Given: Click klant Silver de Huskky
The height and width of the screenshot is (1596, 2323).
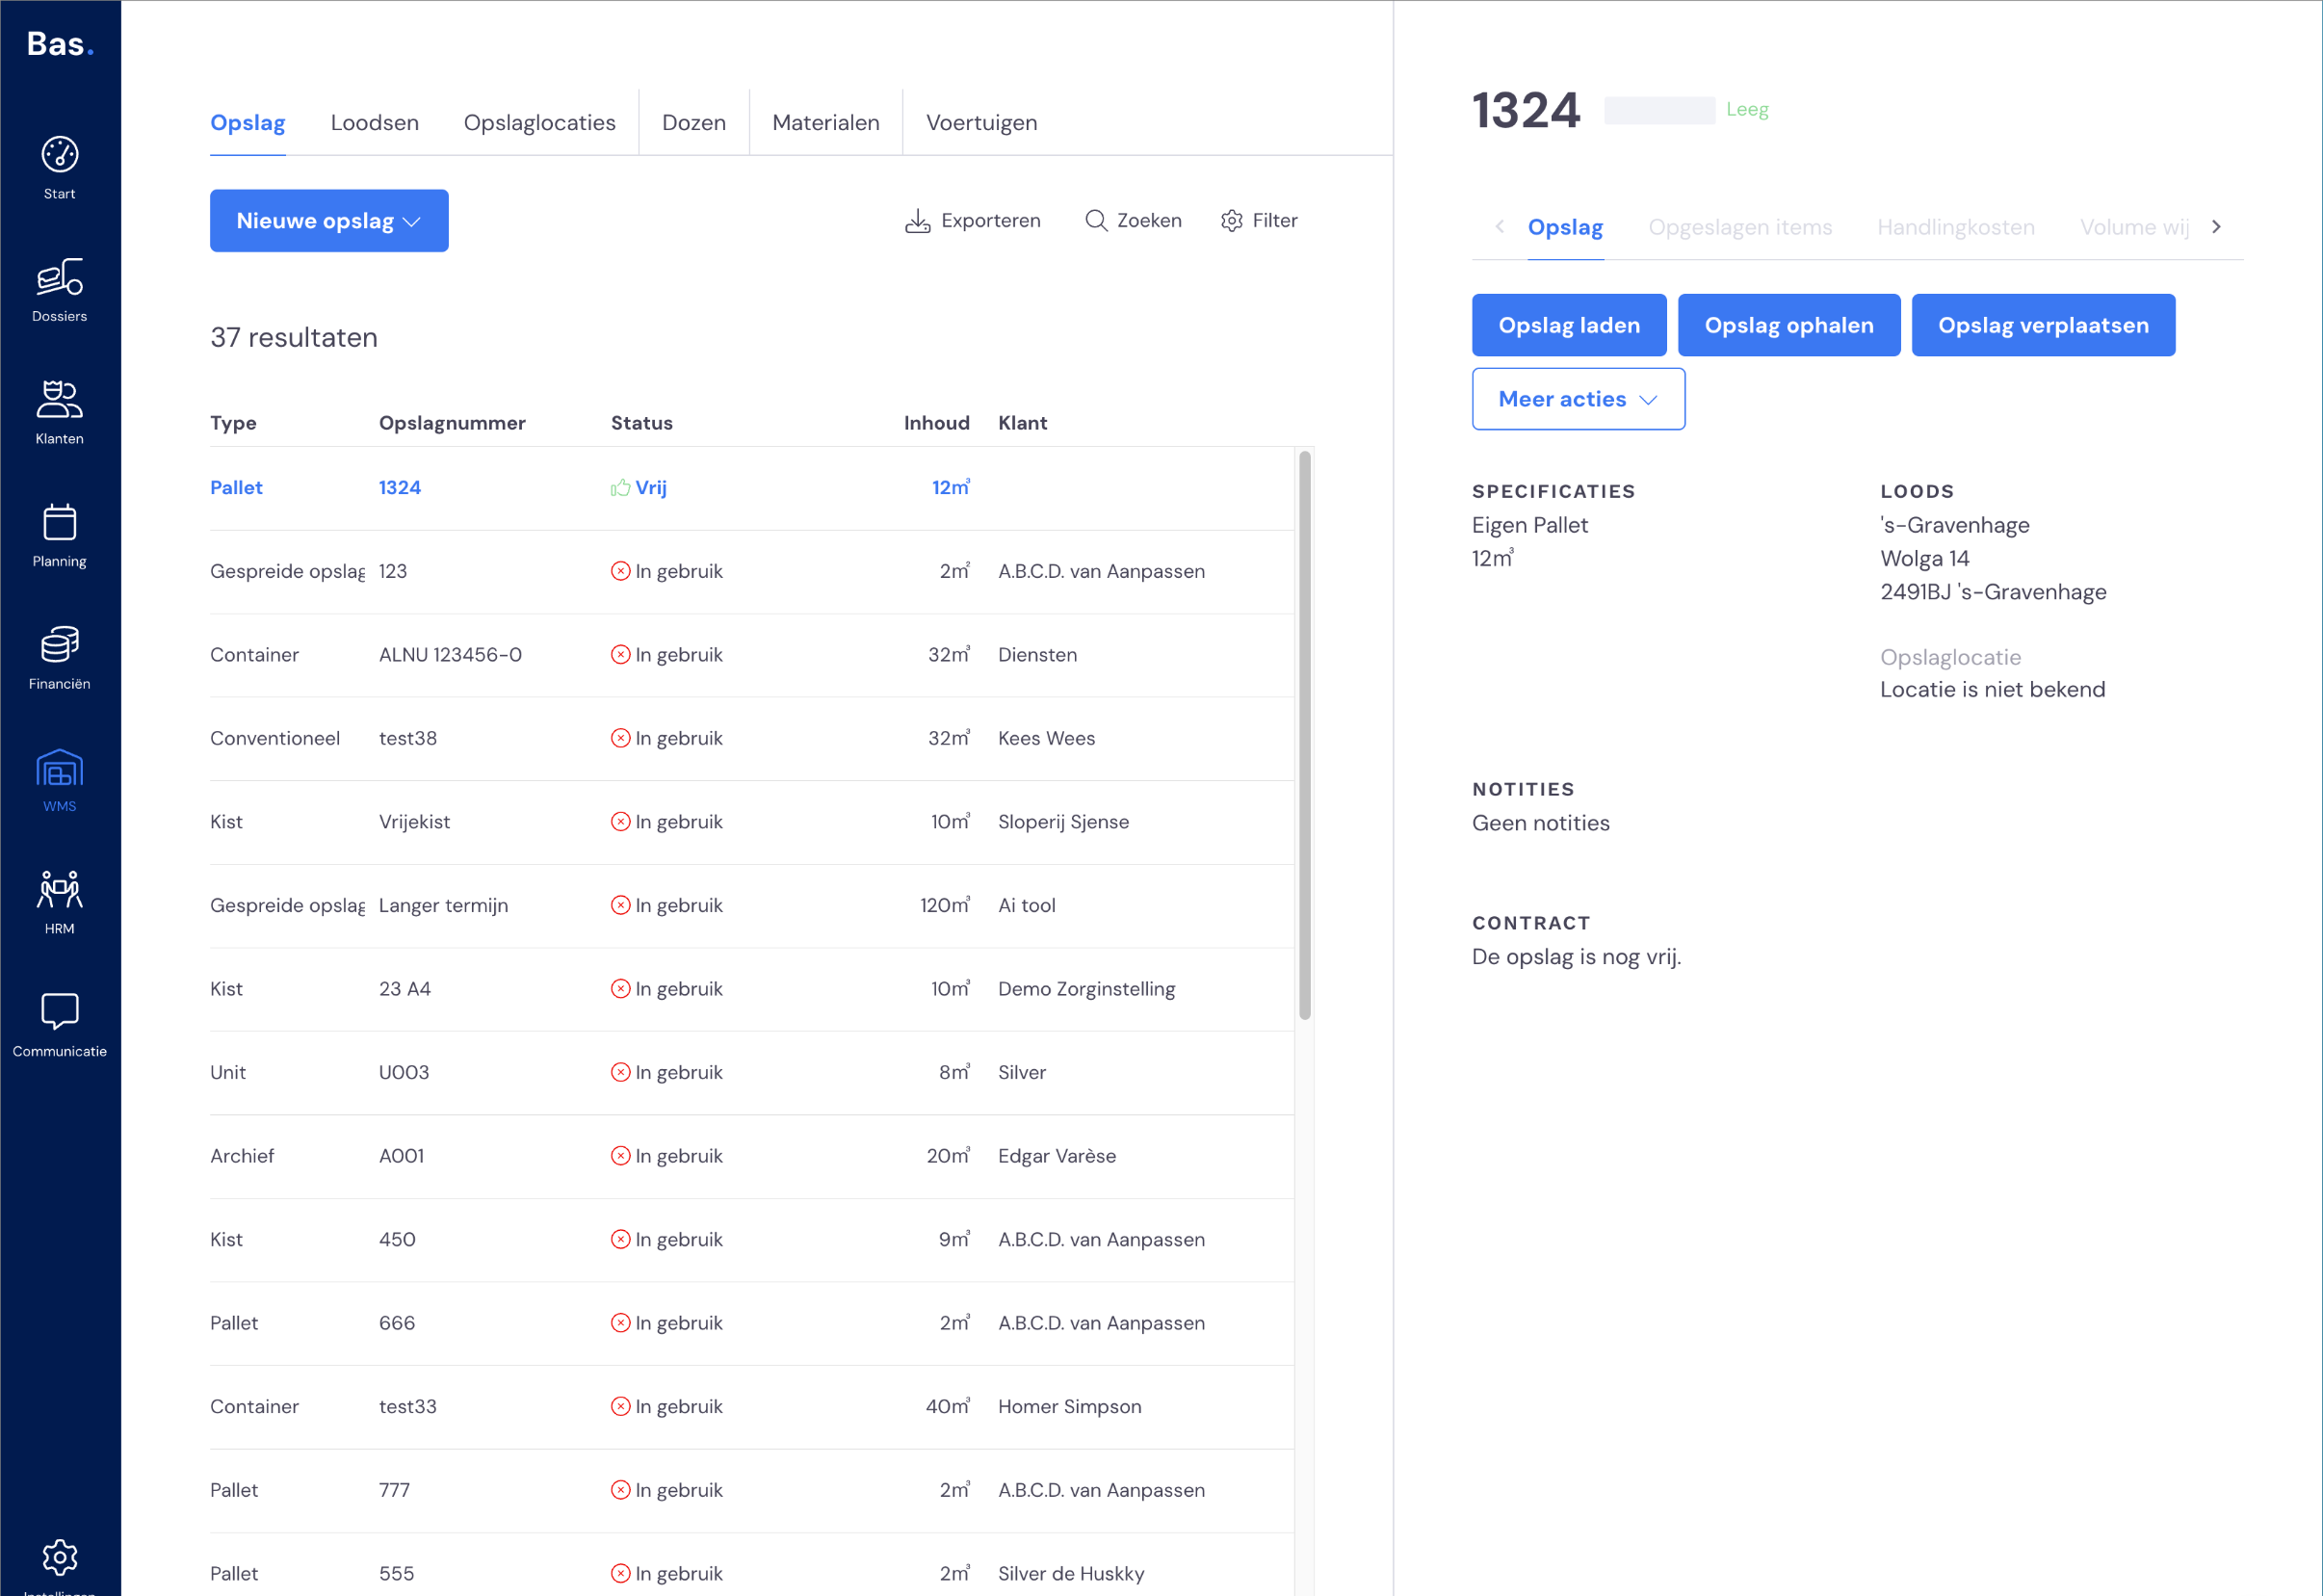Looking at the screenshot, I should [x=1071, y=1574].
